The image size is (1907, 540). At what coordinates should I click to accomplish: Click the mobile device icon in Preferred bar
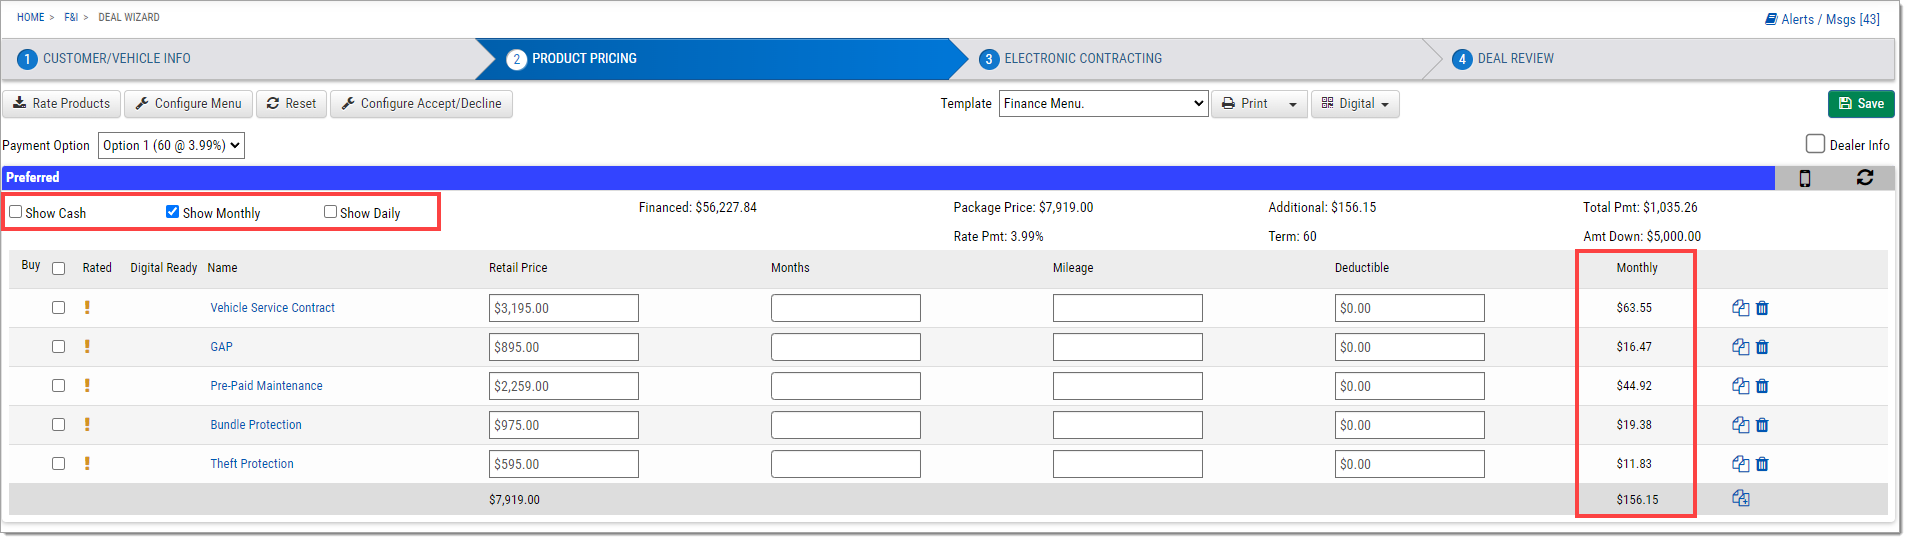pos(1805,178)
